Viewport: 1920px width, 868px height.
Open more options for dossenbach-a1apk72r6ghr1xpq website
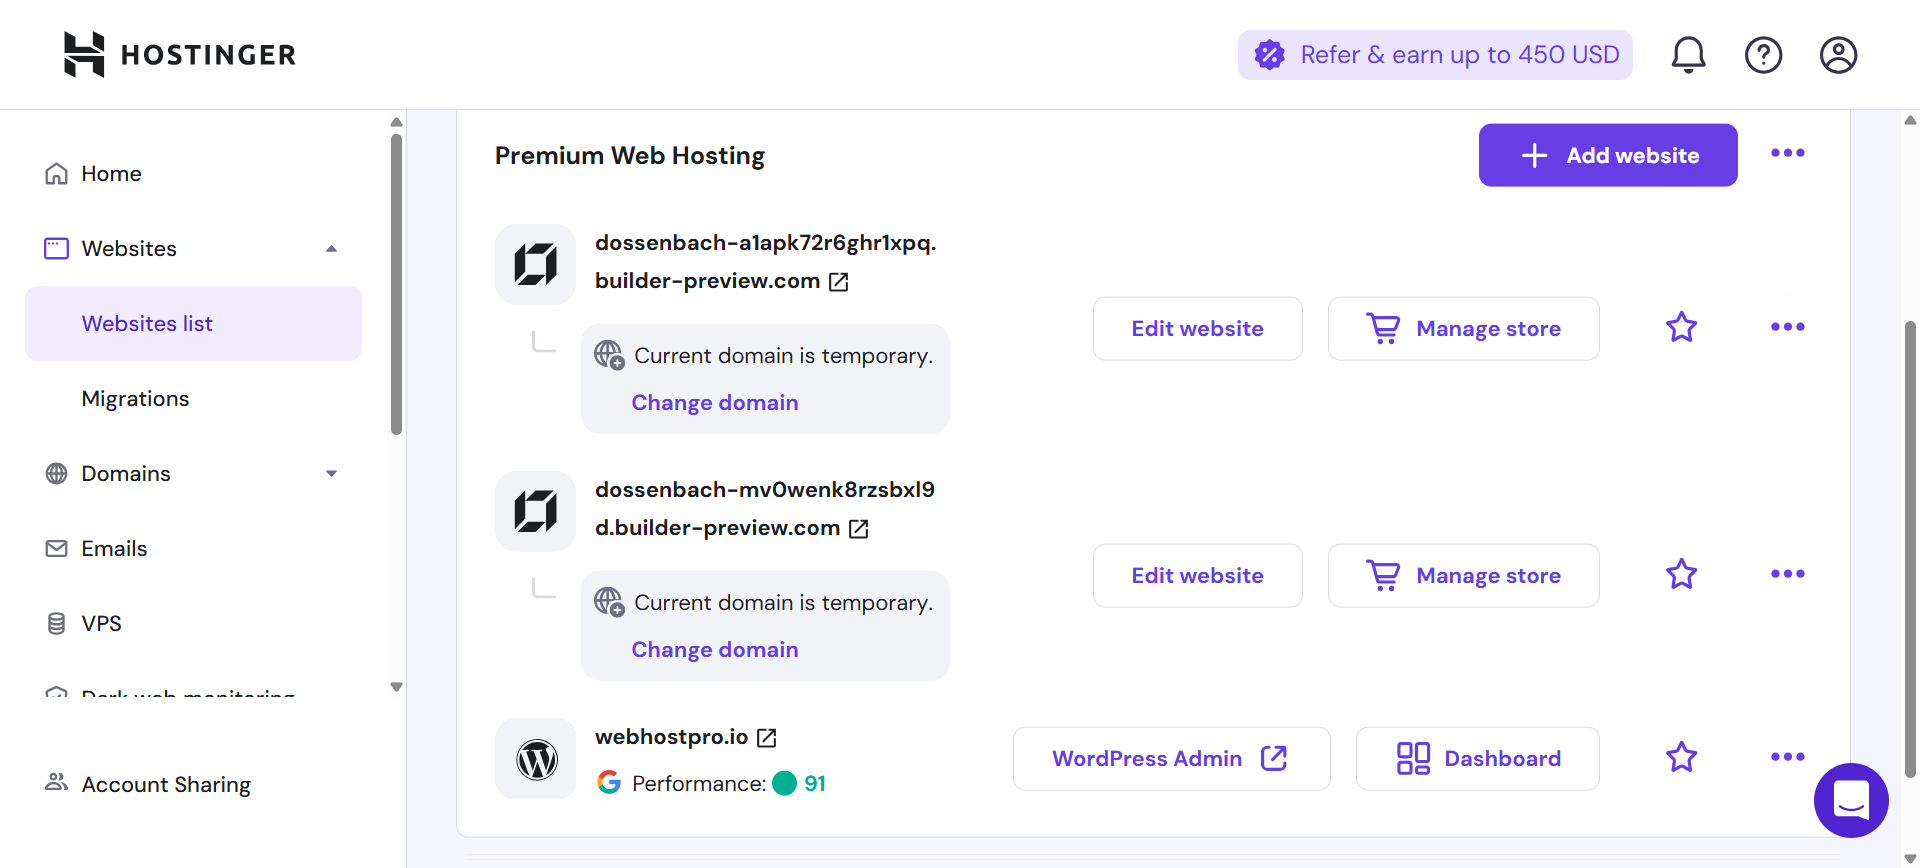click(1788, 327)
